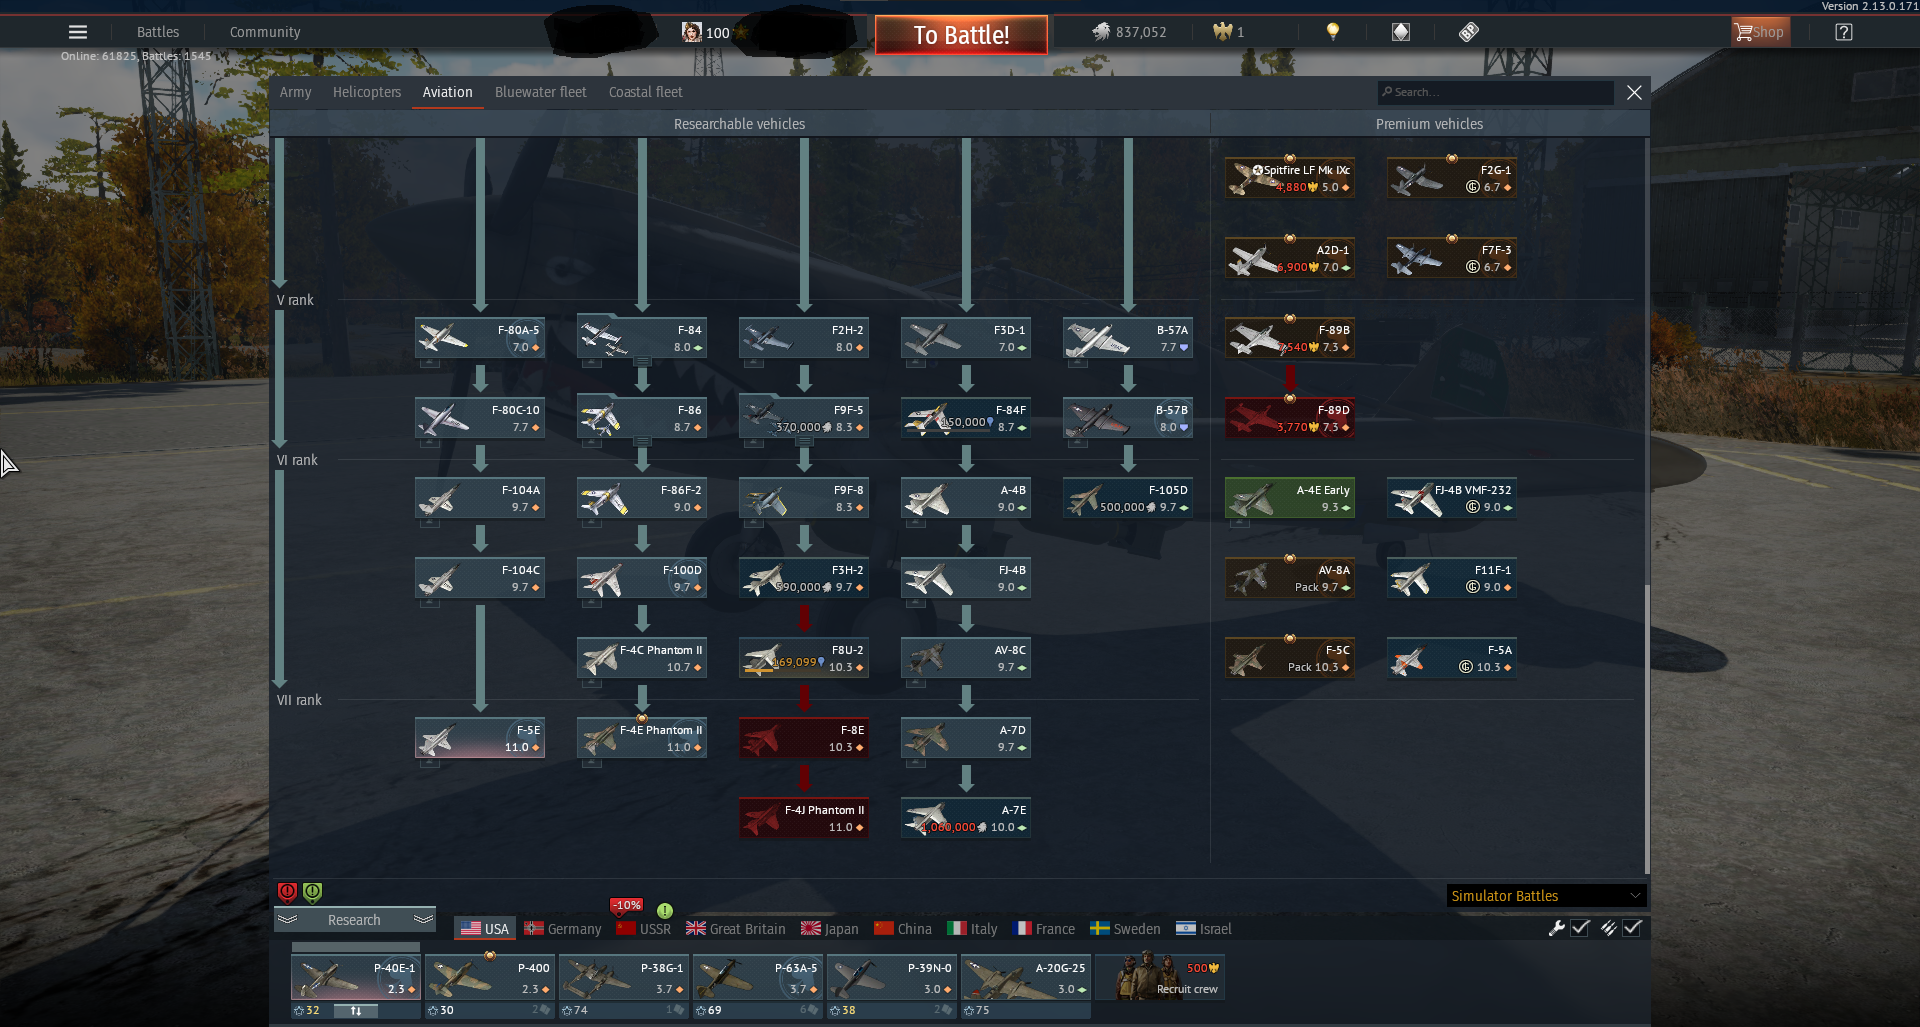Toggle the swap arrows under P-40E-1
This screenshot has width=1920, height=1027.
click(356, 1011)
